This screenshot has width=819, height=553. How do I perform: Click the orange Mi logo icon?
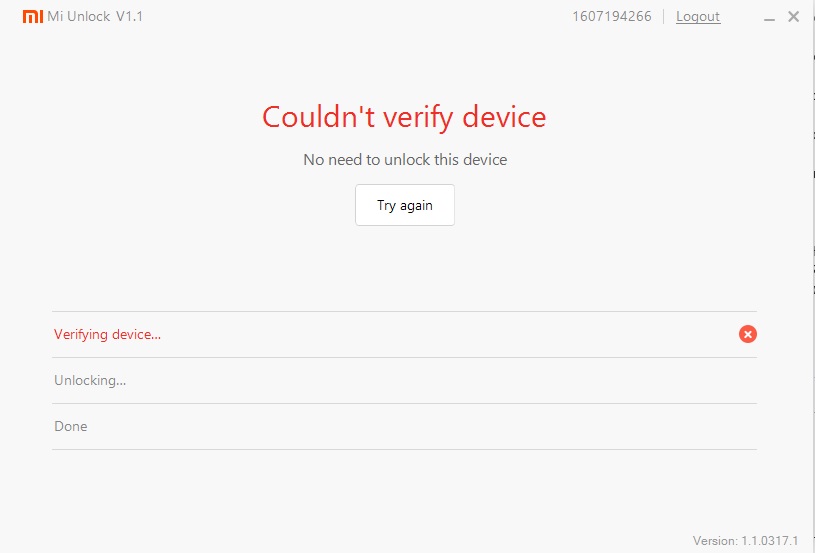coord(33,17)
